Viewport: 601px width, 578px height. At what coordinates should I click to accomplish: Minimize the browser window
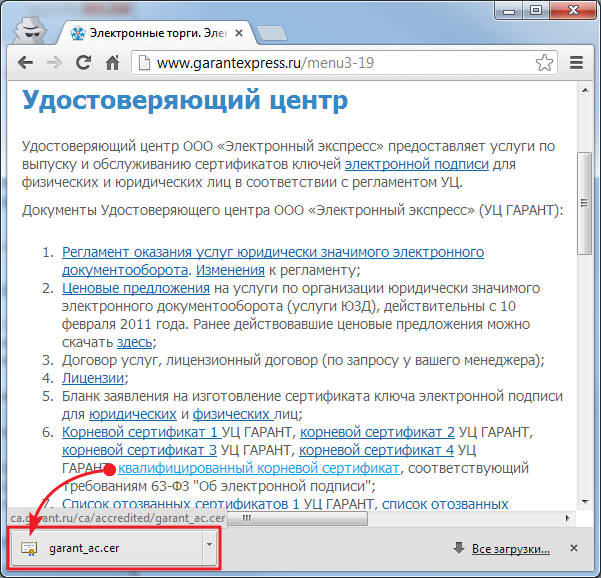tap(509, 10)
